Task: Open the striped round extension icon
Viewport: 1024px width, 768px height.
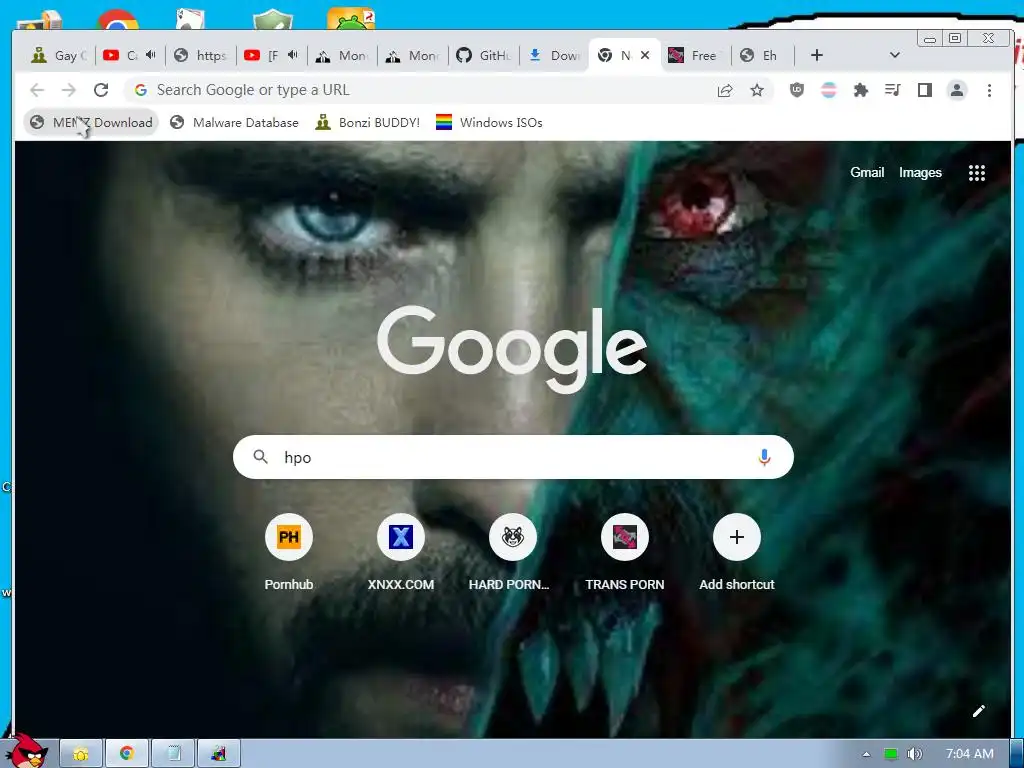Action: 829,90
